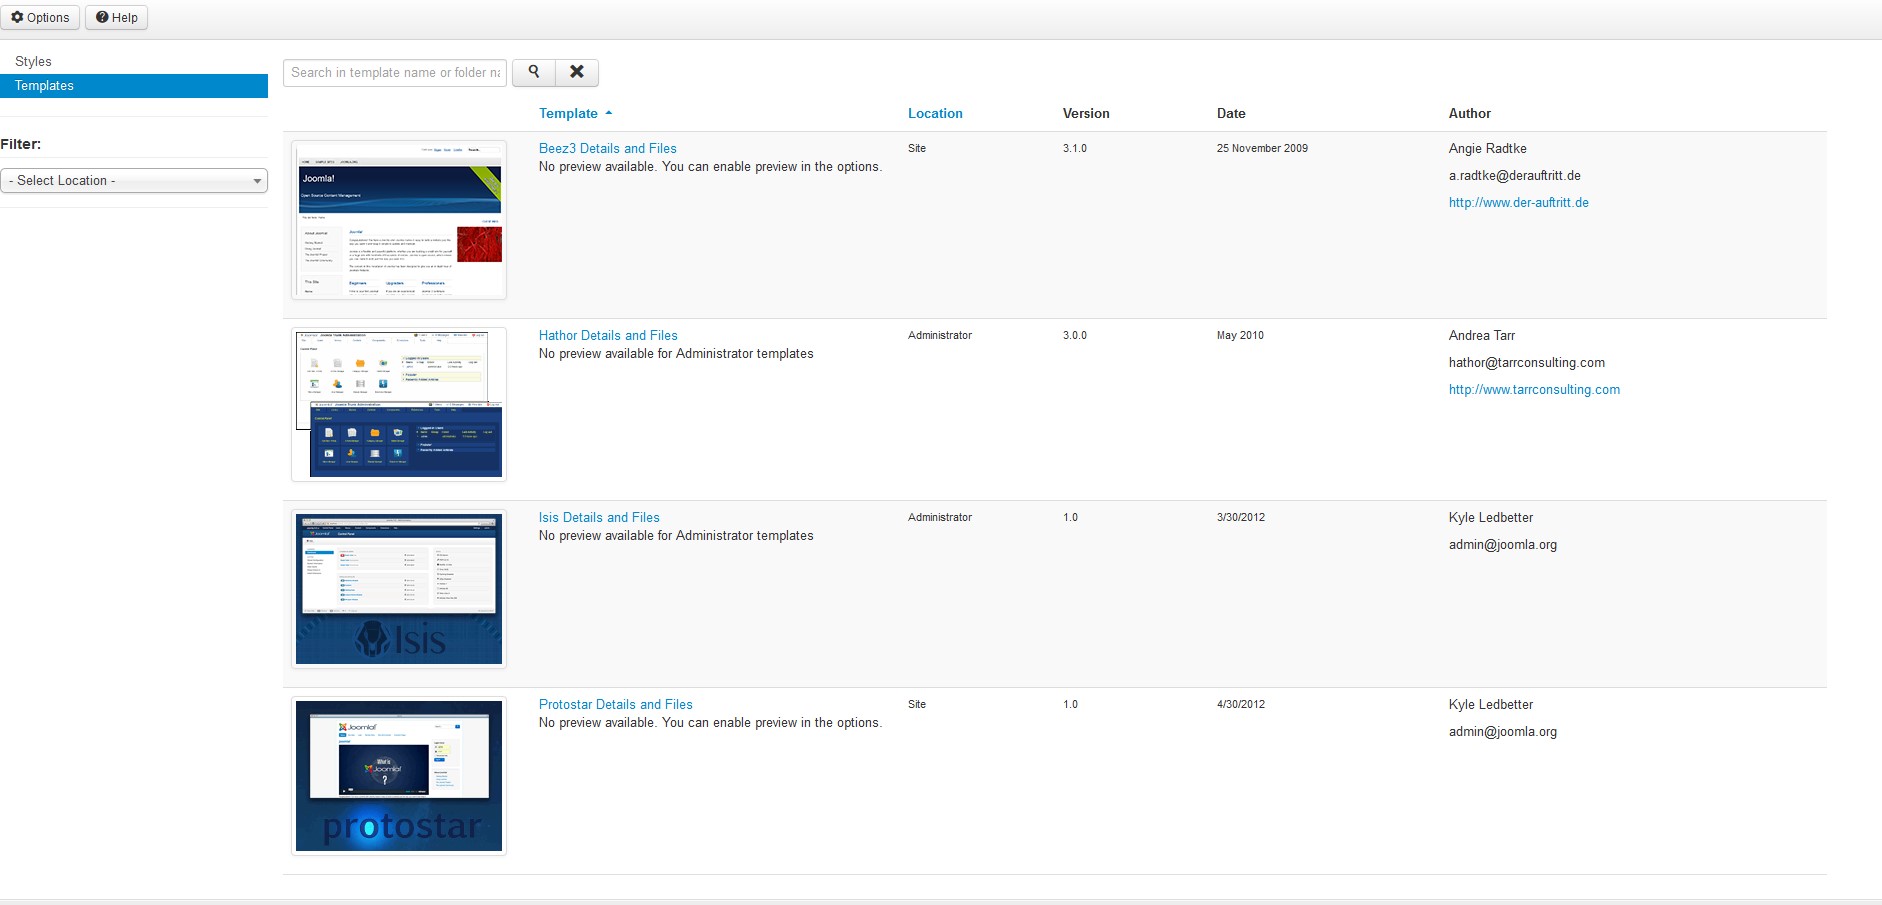Open Beez3 Details and Files

tap(608, 148)
